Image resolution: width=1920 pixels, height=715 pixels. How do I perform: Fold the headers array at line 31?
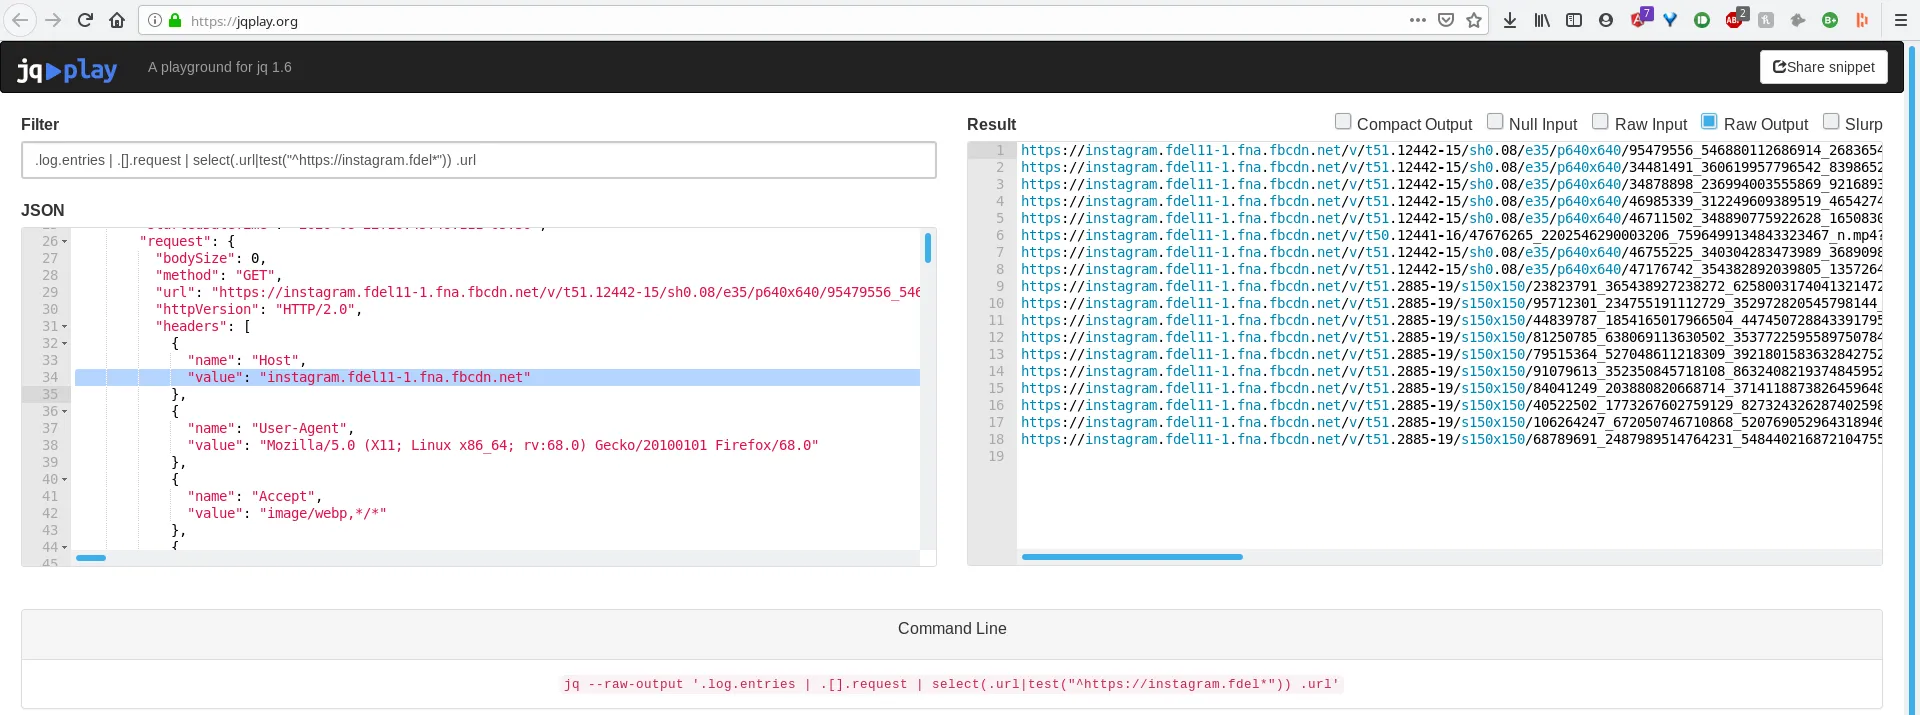click(x=65, y=327)
